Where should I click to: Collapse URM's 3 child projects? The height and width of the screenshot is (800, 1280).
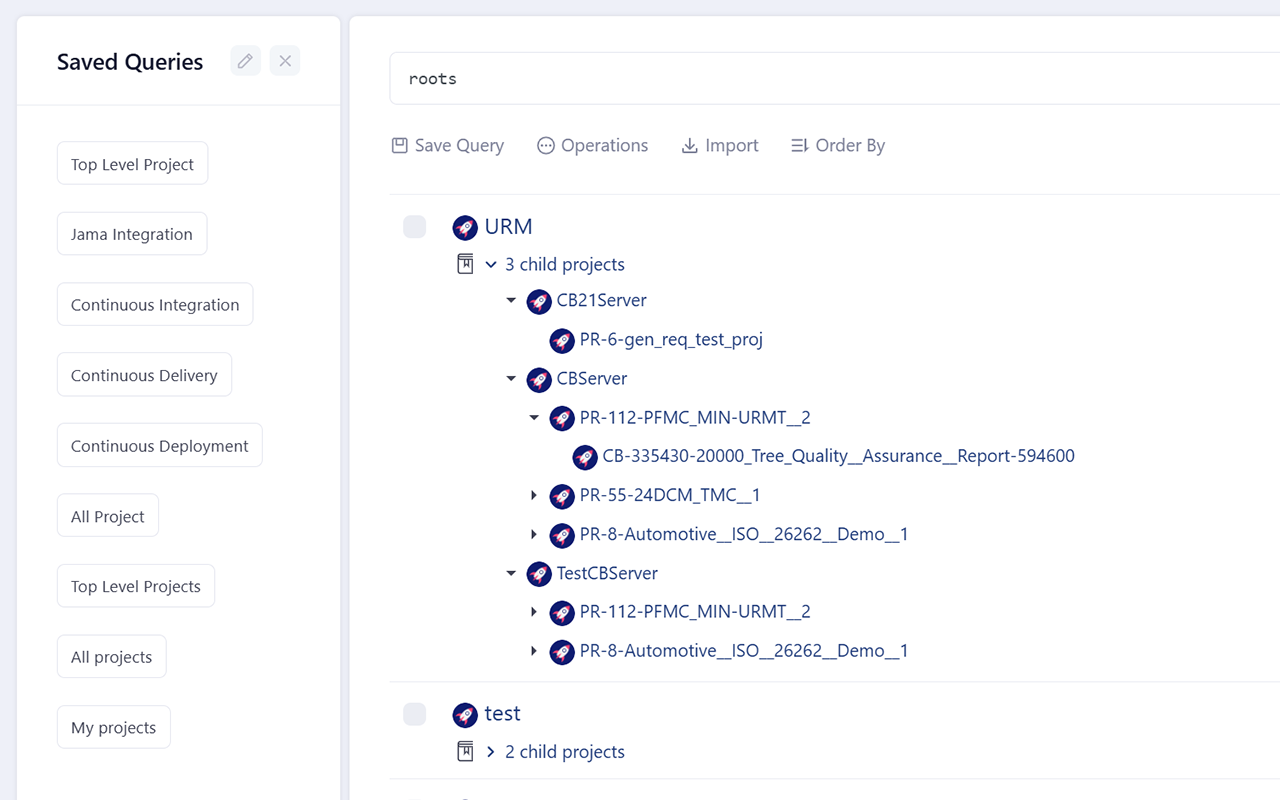pos(491,264)
